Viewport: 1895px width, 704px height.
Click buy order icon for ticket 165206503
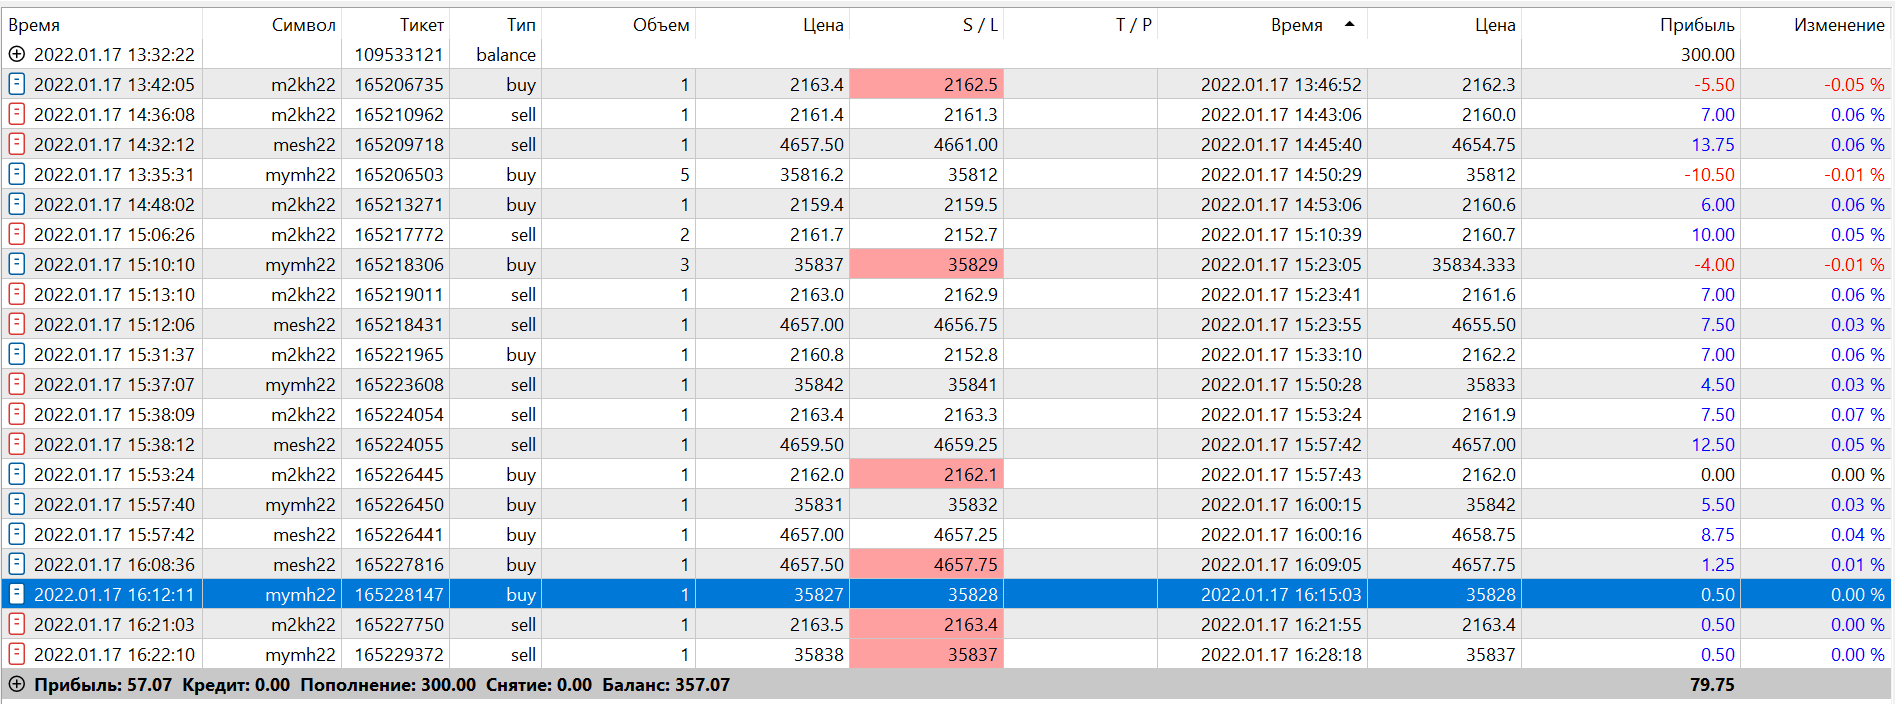(17, 174)
